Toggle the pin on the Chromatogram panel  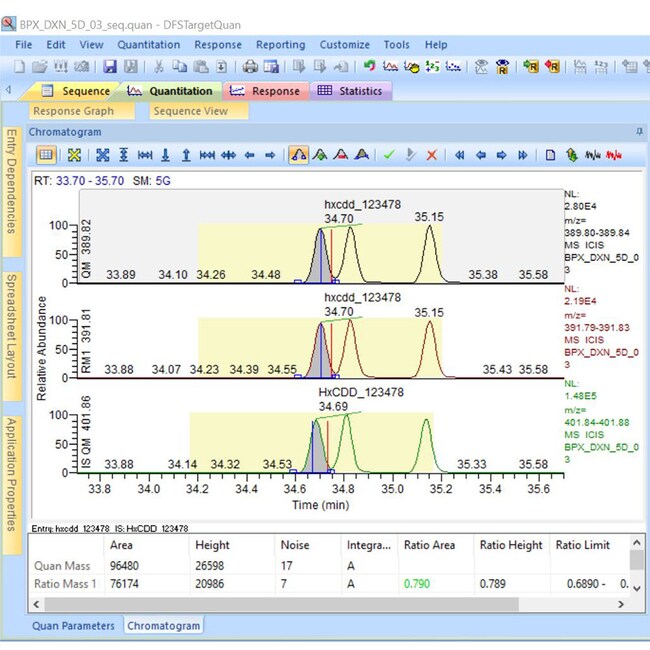point(639,132)
